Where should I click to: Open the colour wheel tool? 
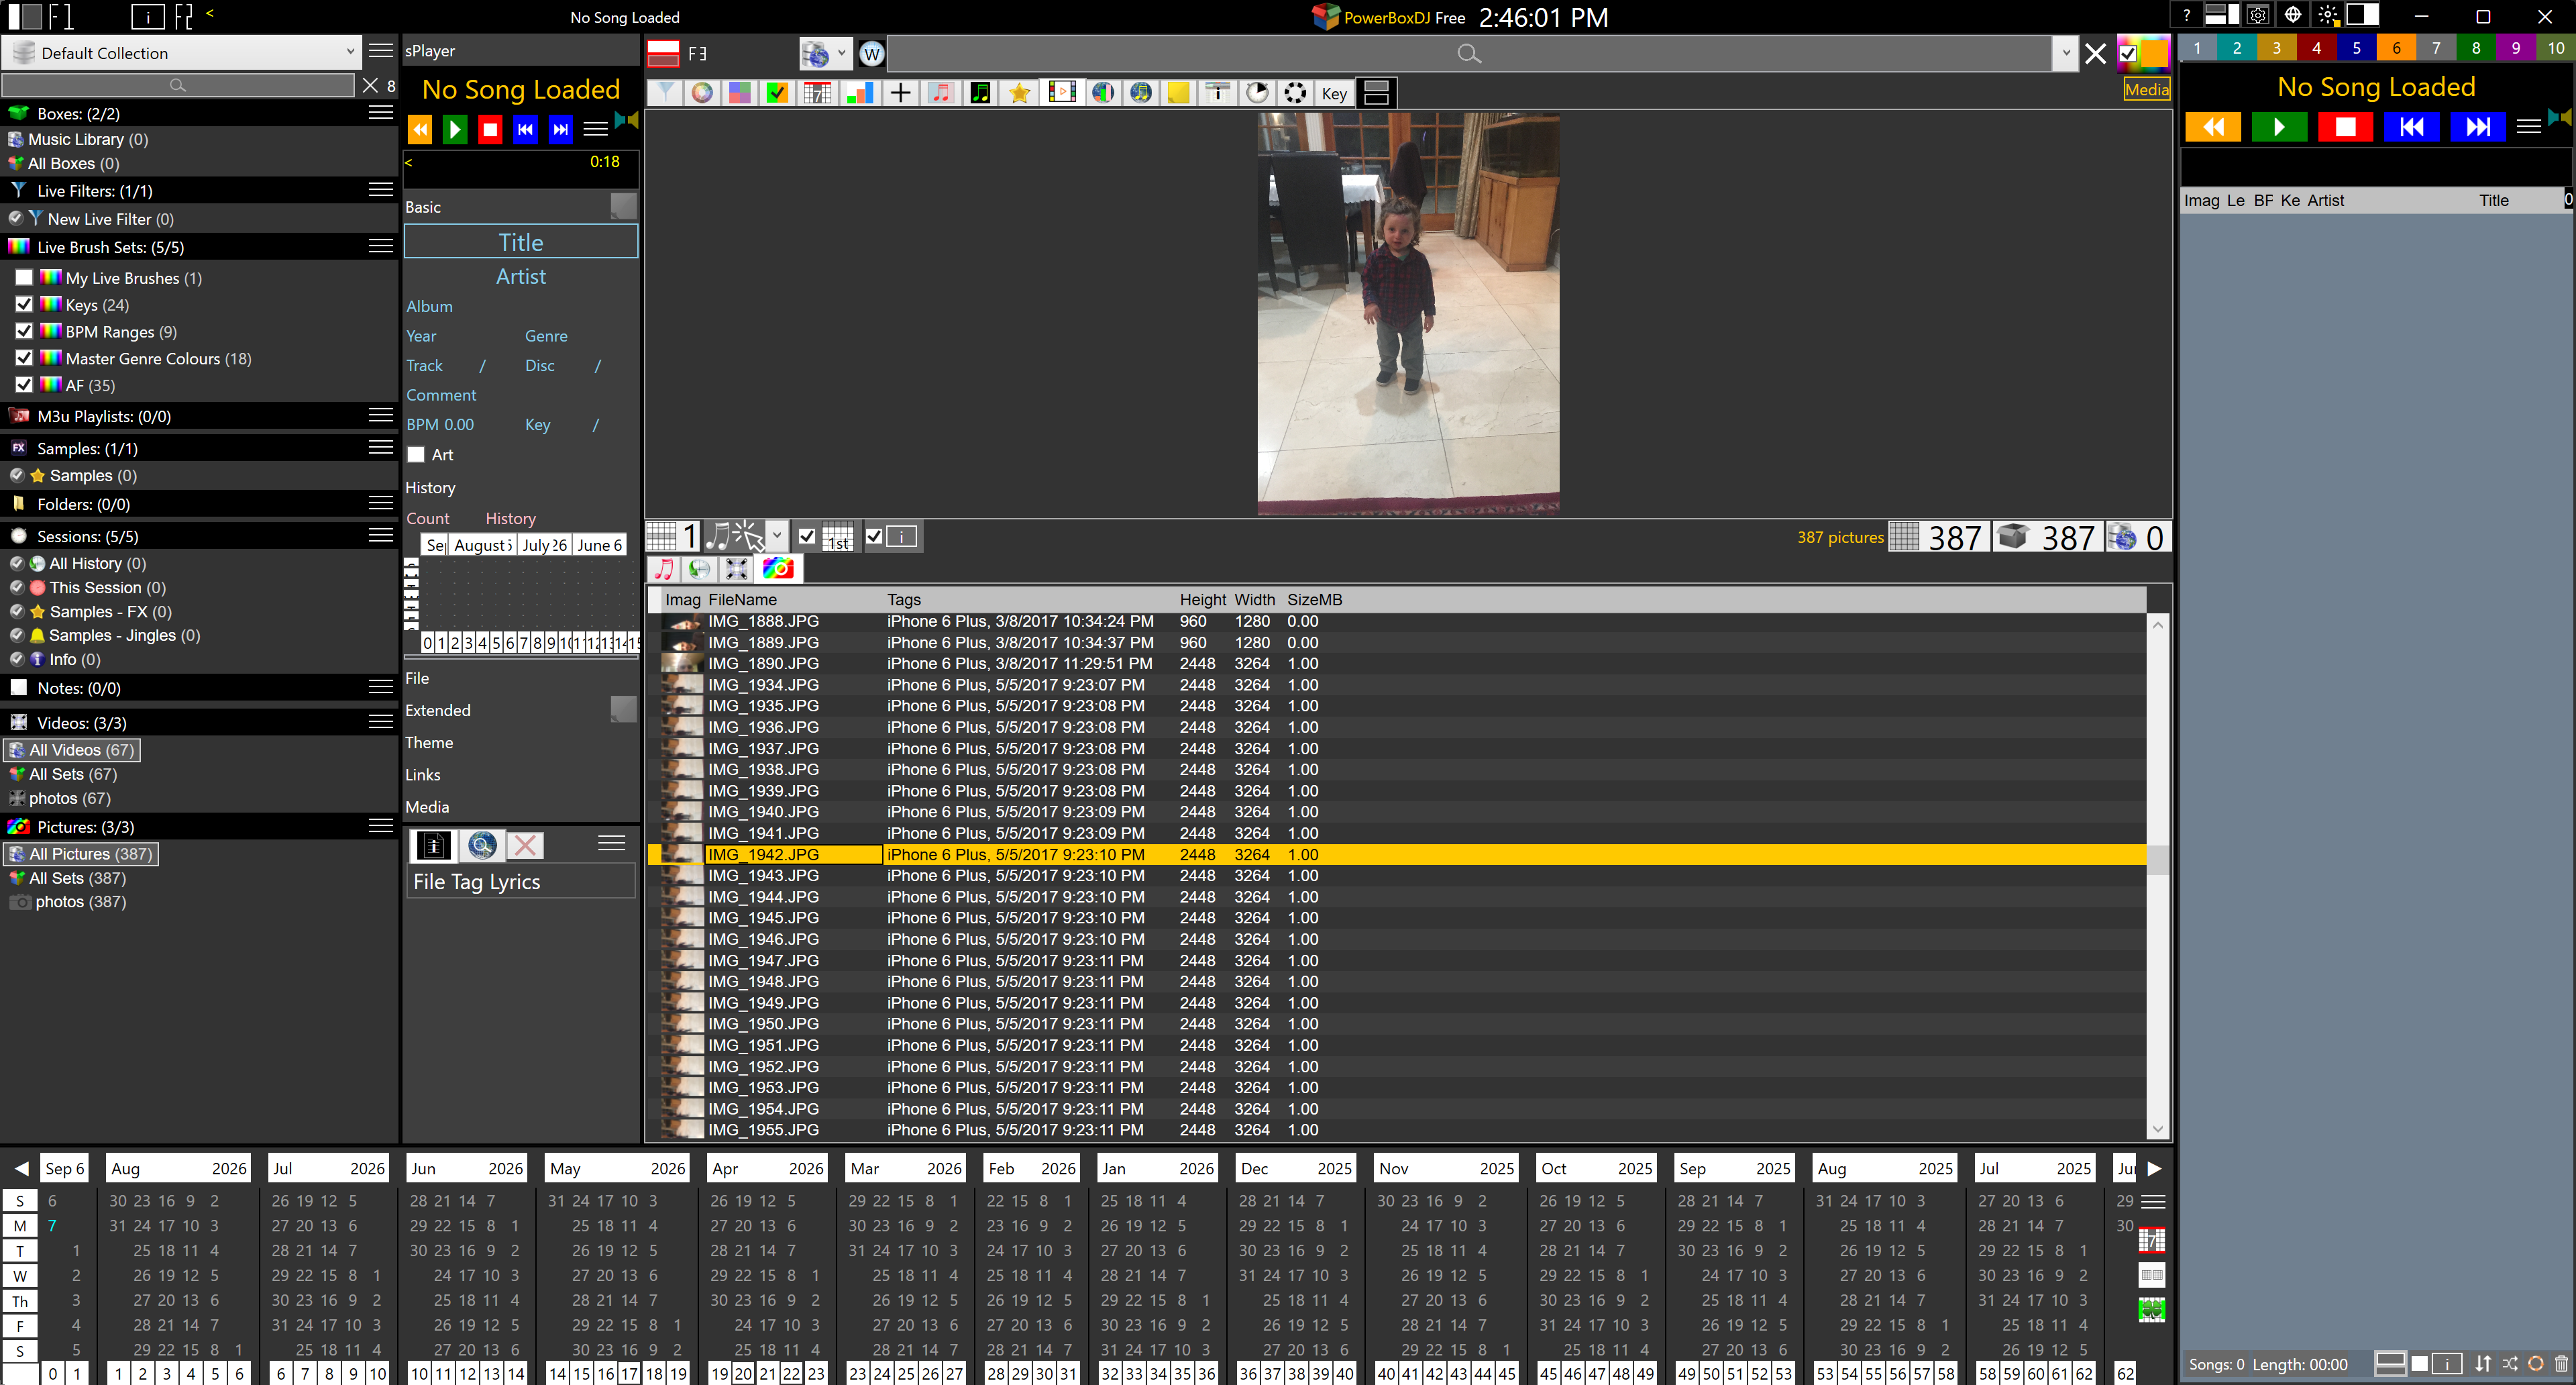[702, 93]
